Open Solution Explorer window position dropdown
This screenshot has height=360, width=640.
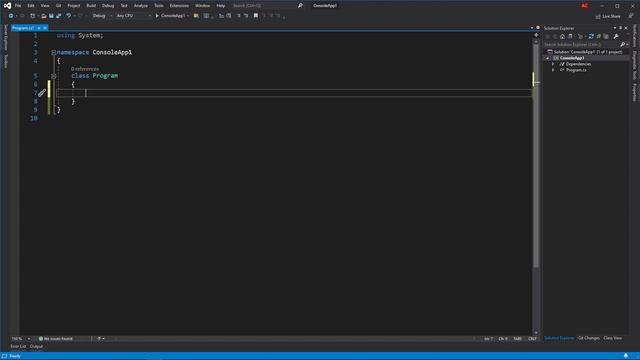point(615,28)
